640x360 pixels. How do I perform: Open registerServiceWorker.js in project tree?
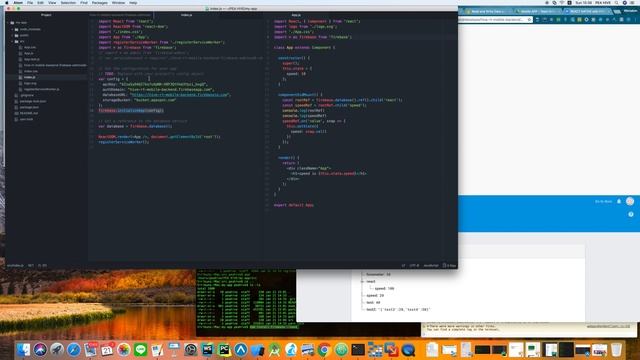click(41, 89)
